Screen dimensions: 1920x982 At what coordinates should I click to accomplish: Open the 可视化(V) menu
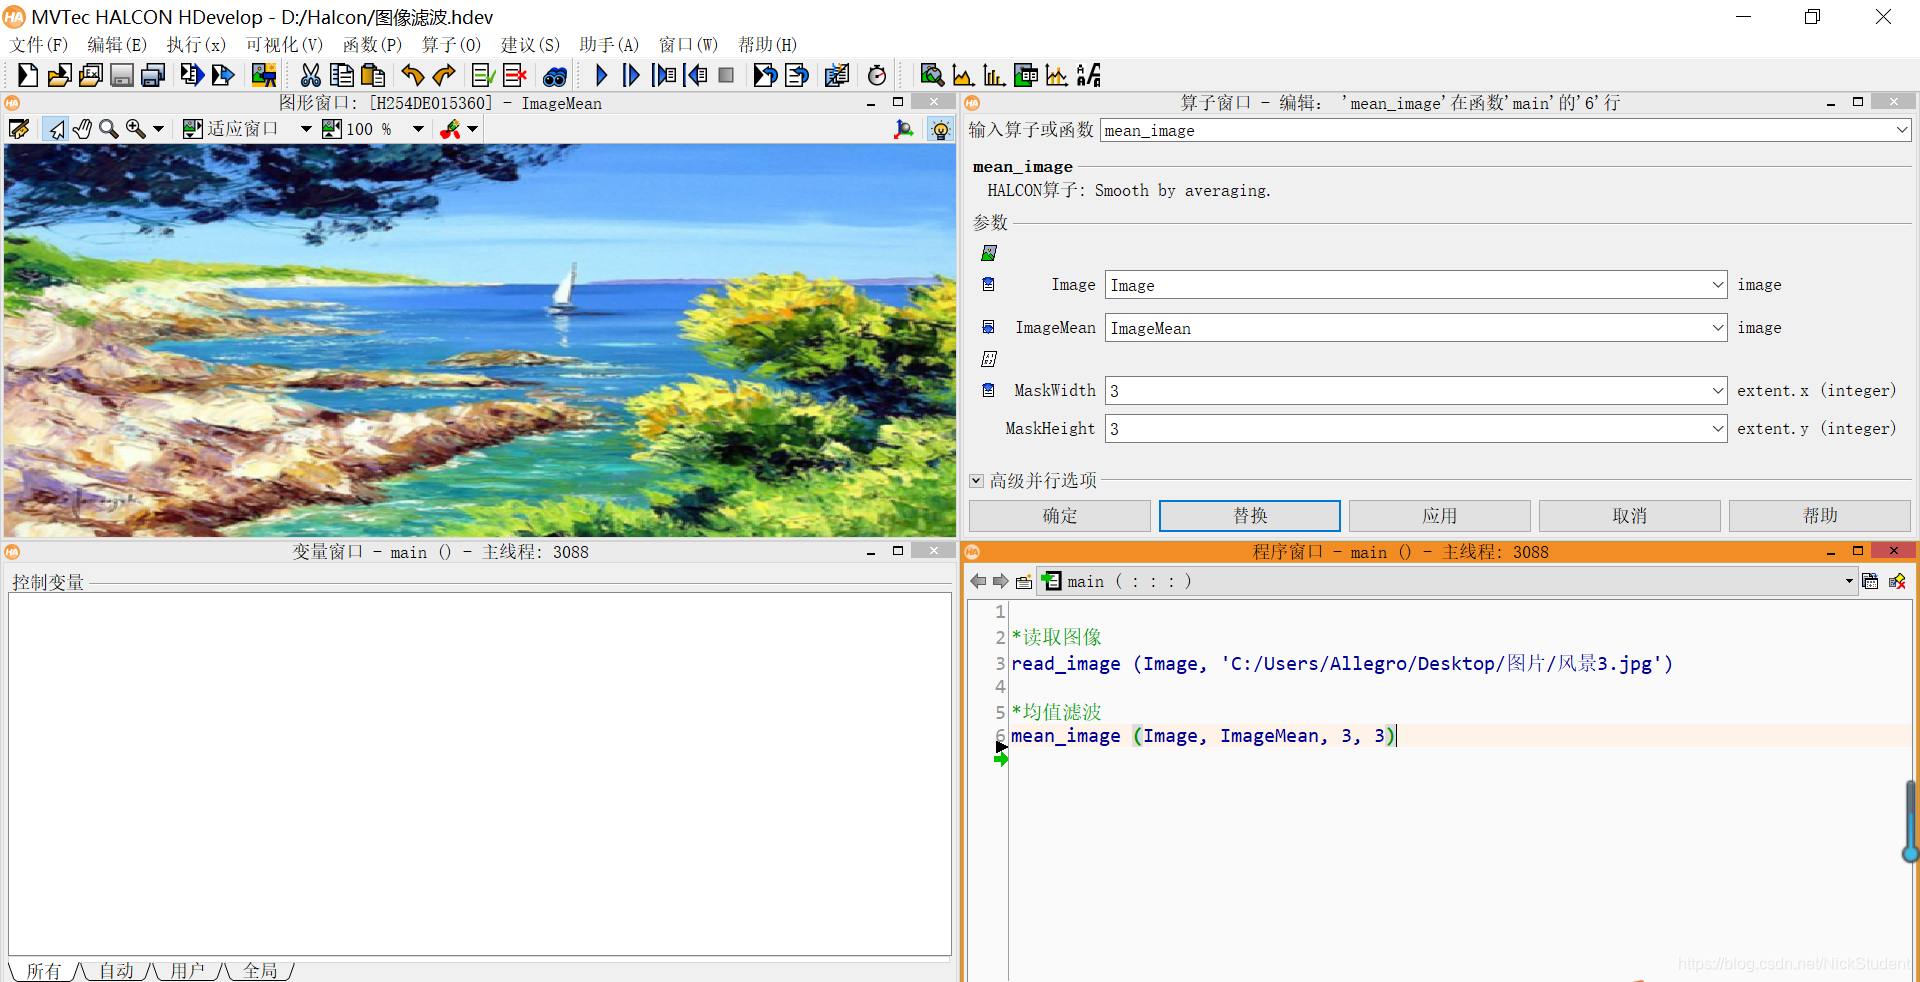point(284,45)
